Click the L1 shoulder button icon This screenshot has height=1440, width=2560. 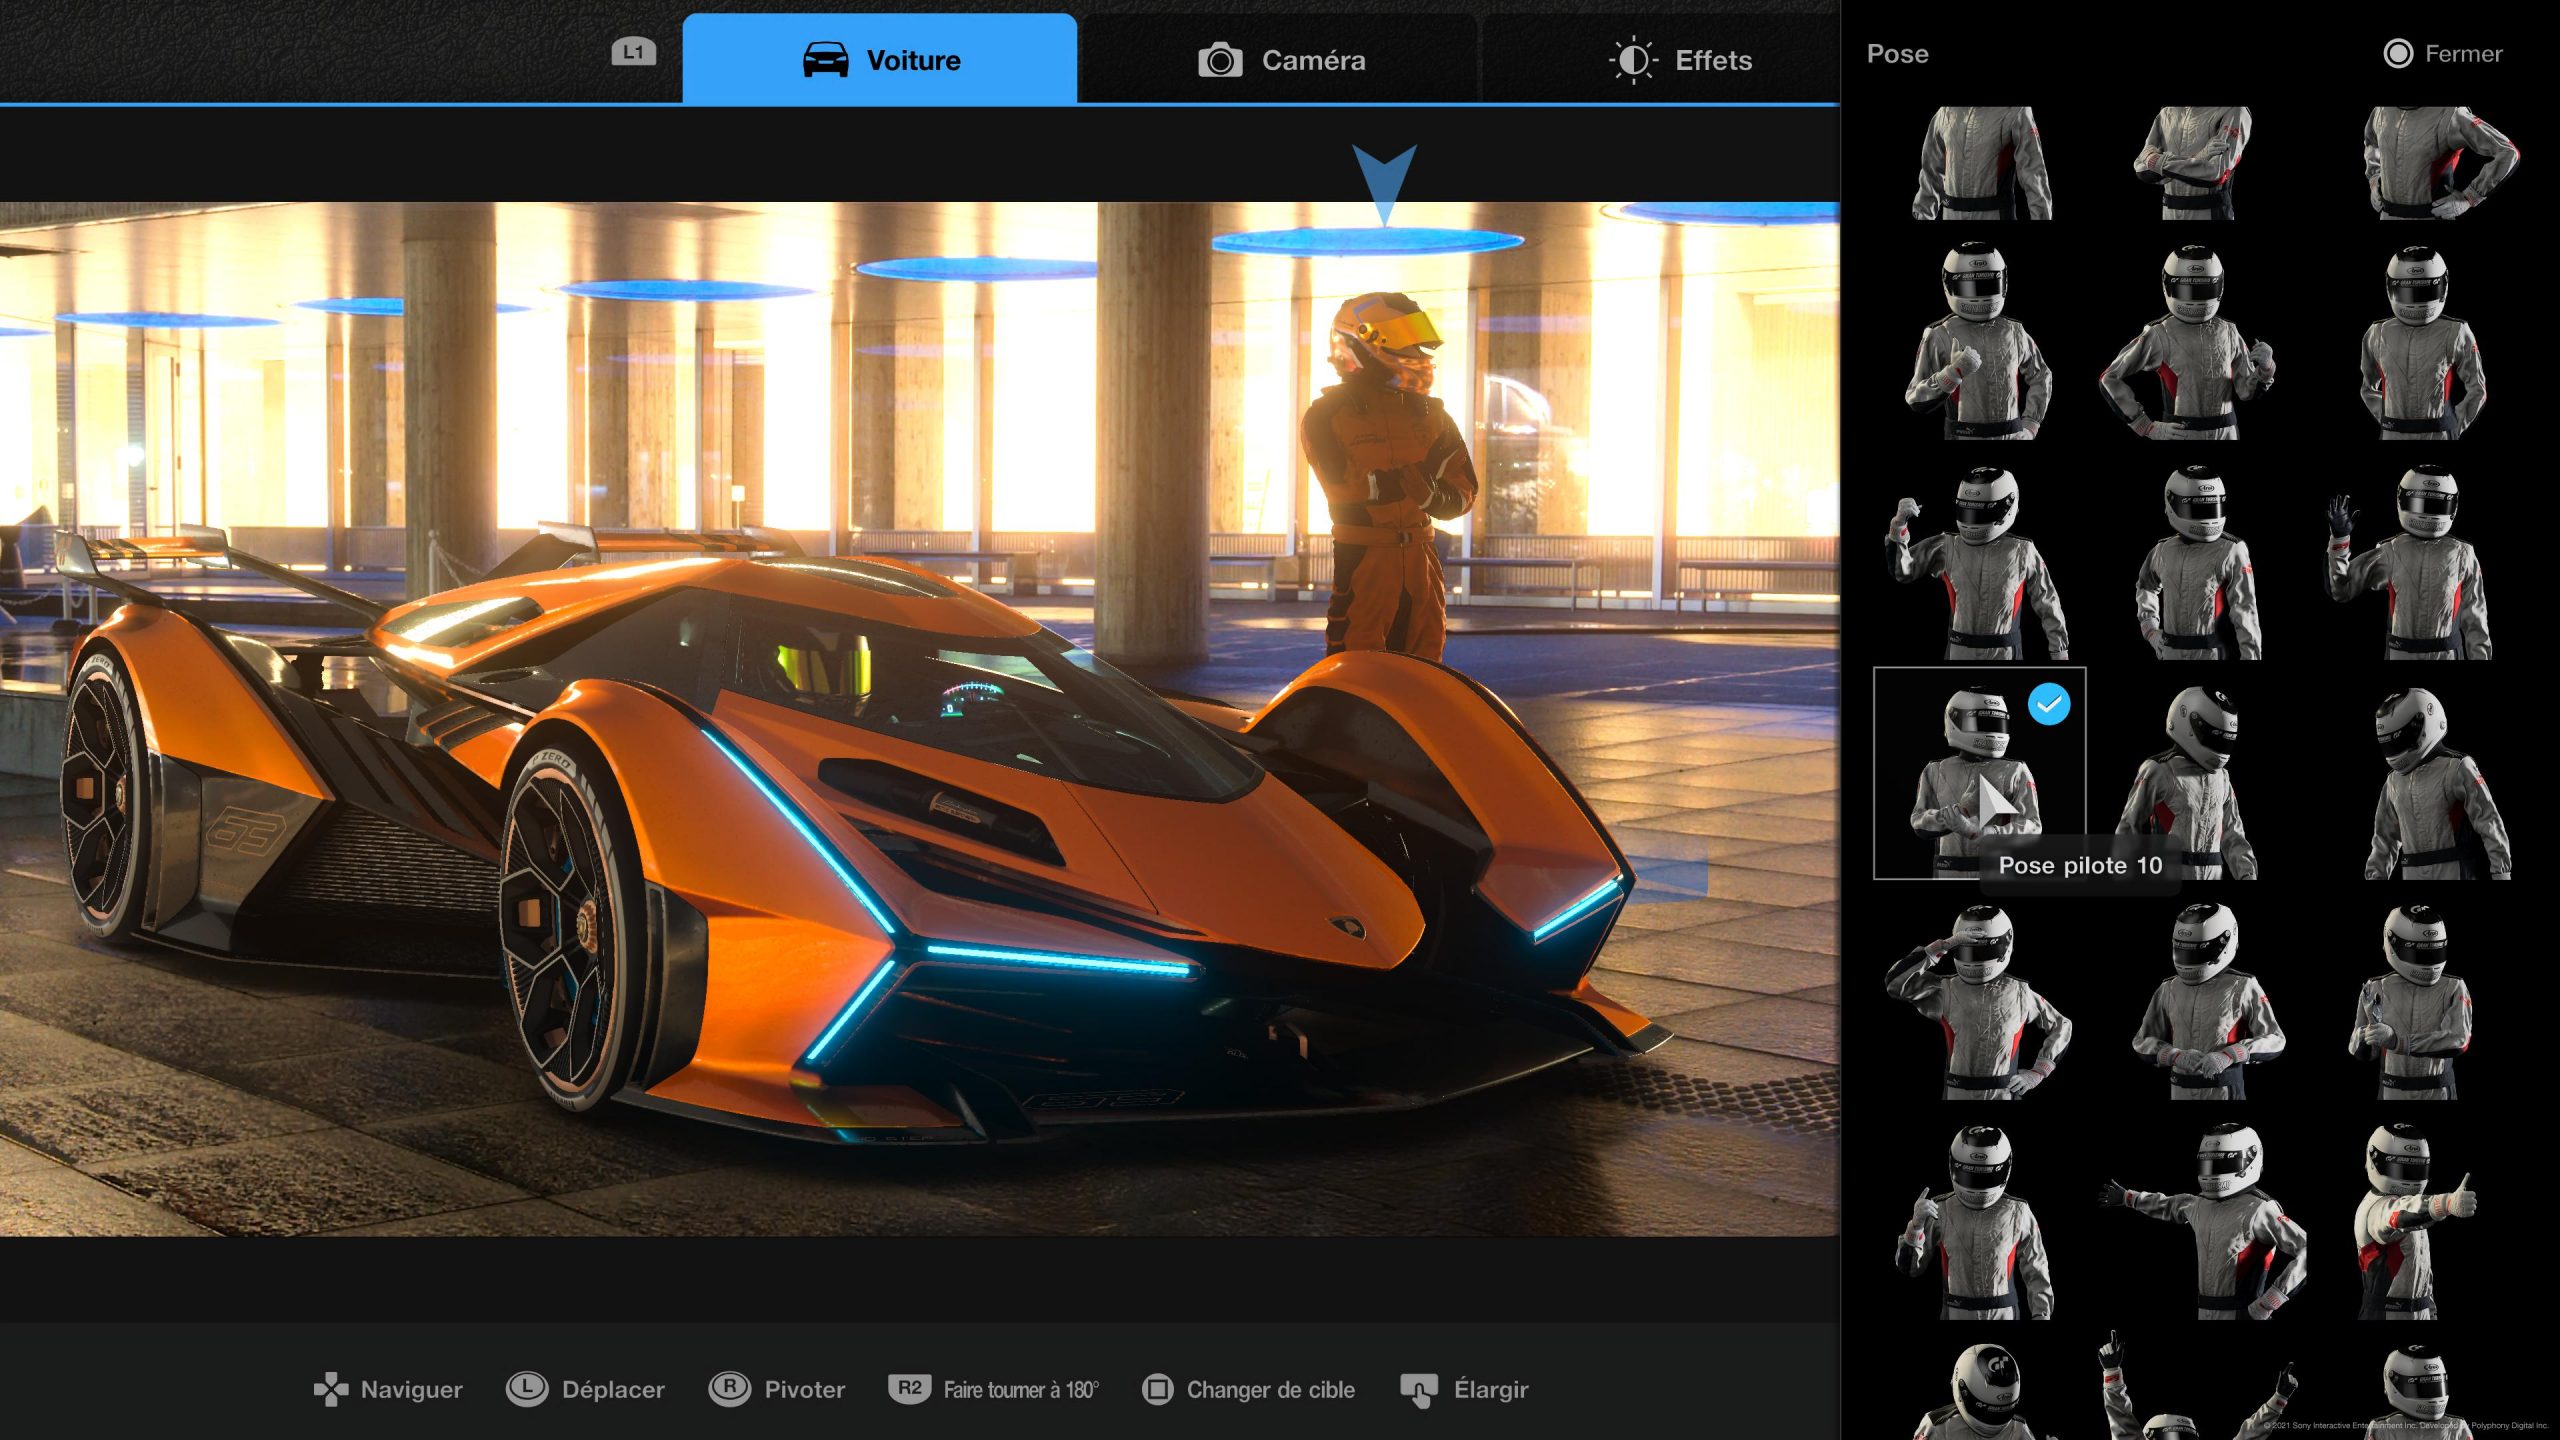634,52
